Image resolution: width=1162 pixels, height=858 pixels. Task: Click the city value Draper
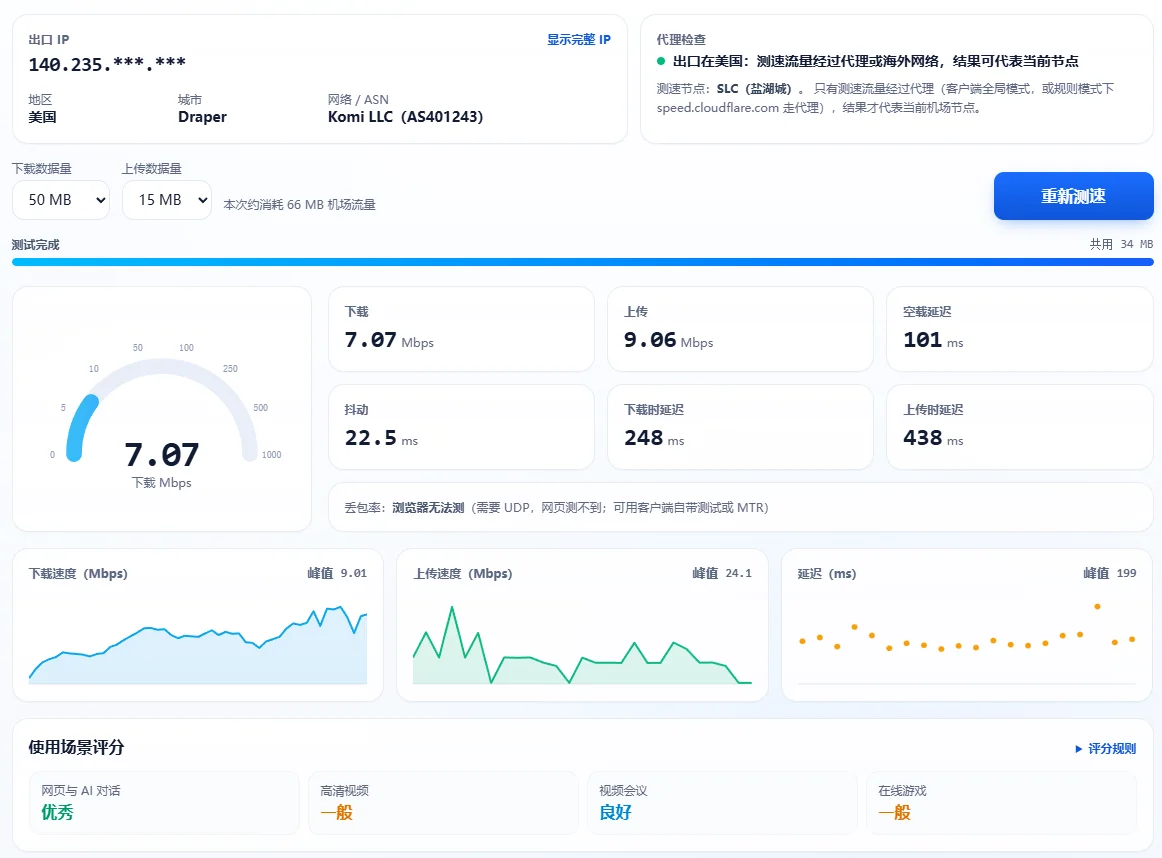pyautogui.click(x=202, y=117)
